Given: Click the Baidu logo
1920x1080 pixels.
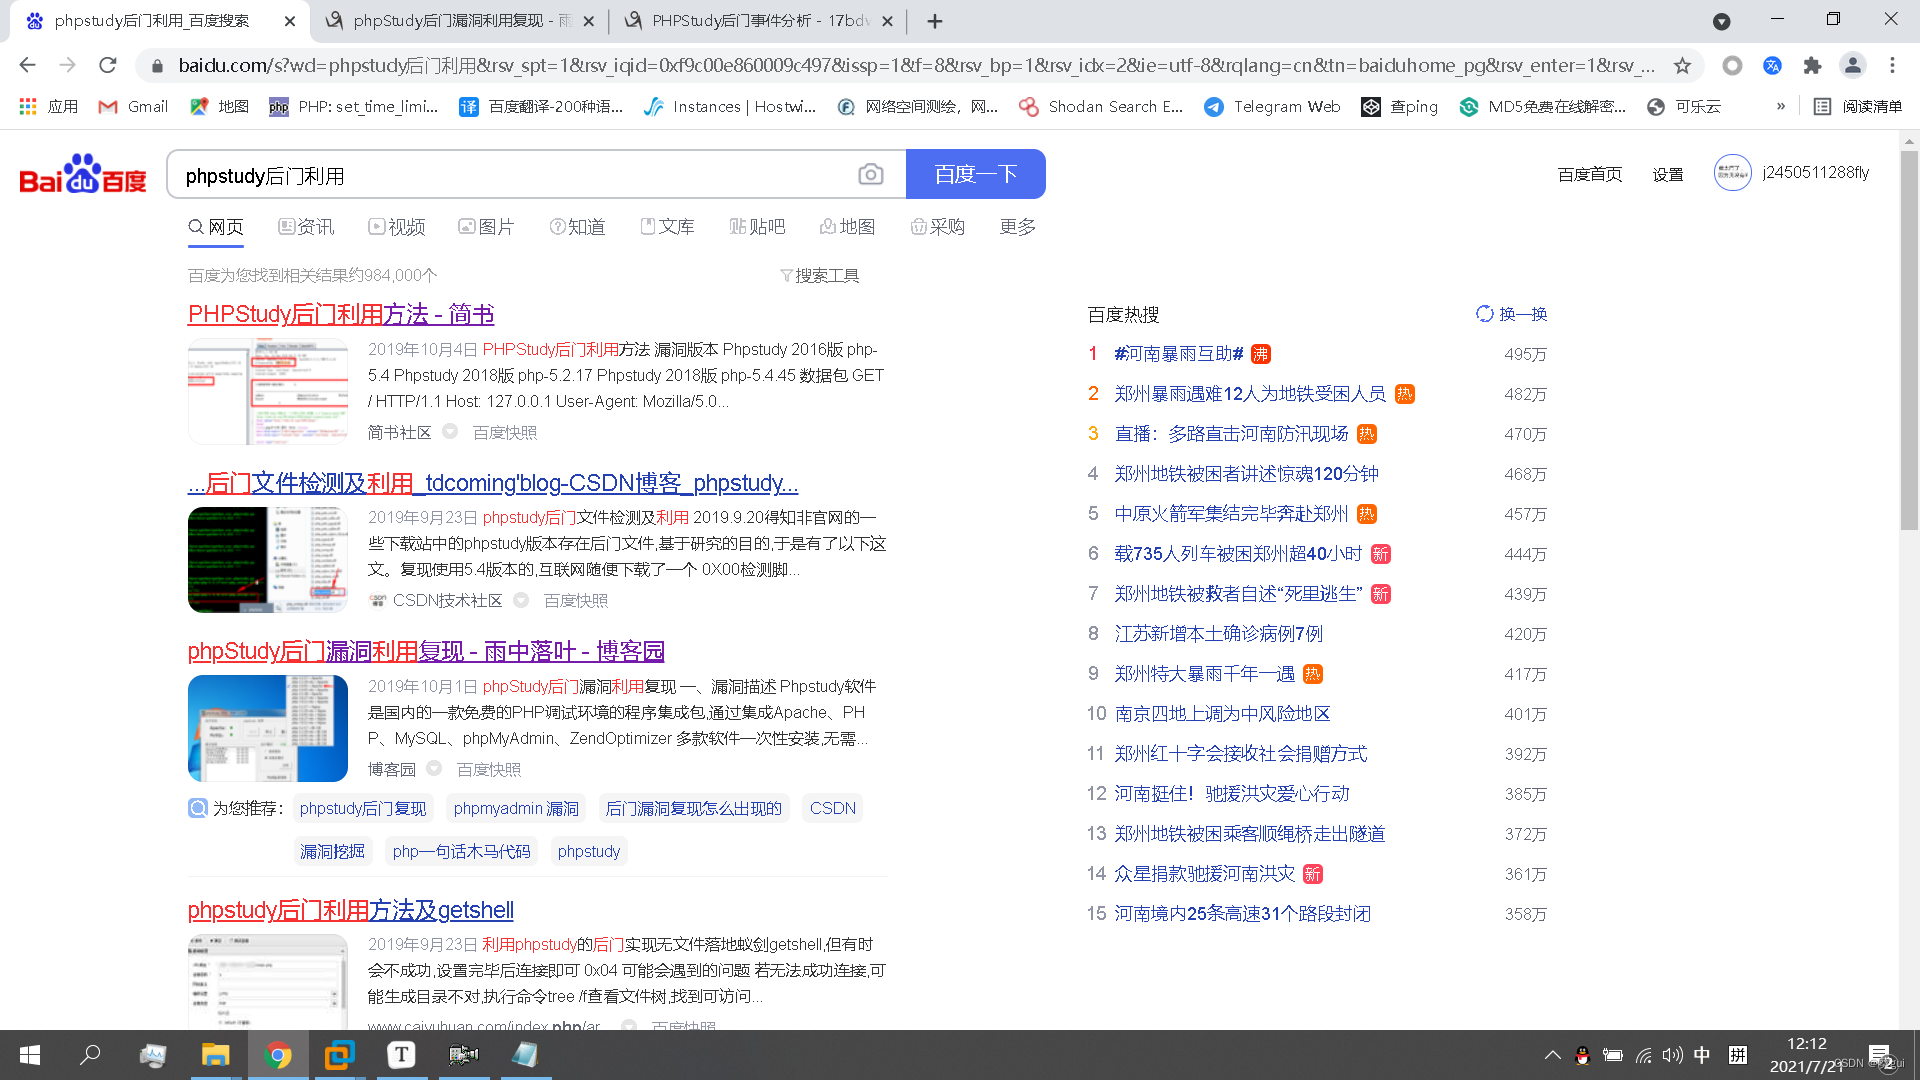Looking at the screenshot, I should tap(83, 174).
